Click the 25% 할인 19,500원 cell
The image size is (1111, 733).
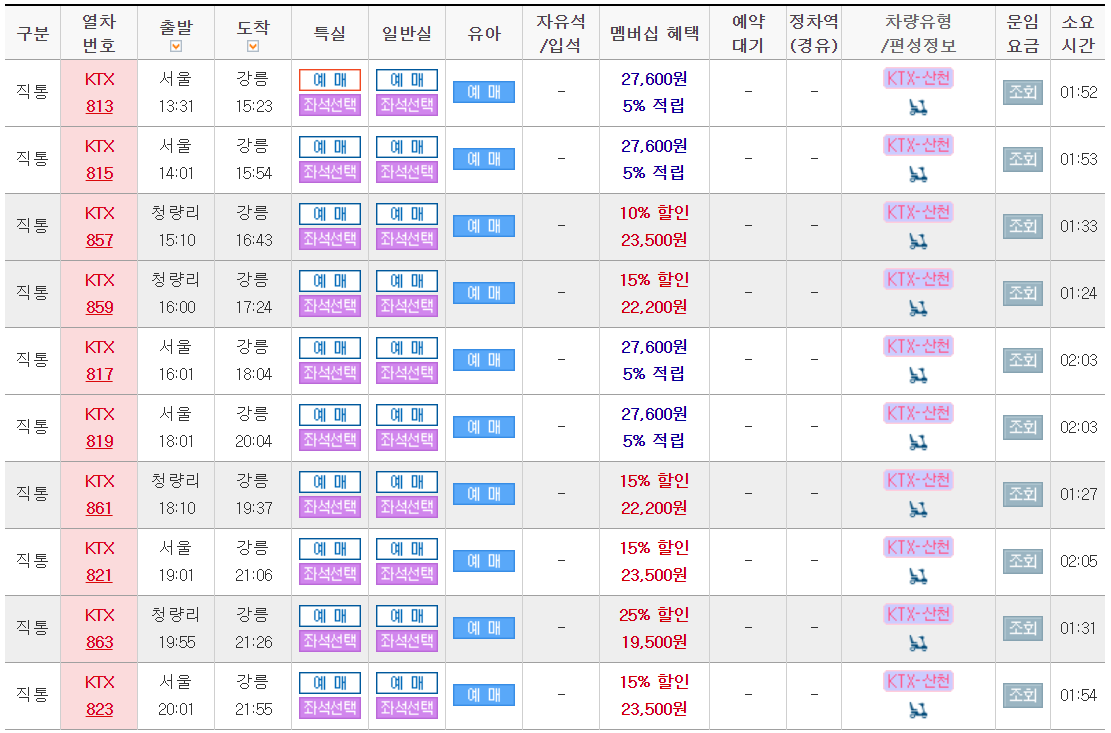(x=654, y=629)
